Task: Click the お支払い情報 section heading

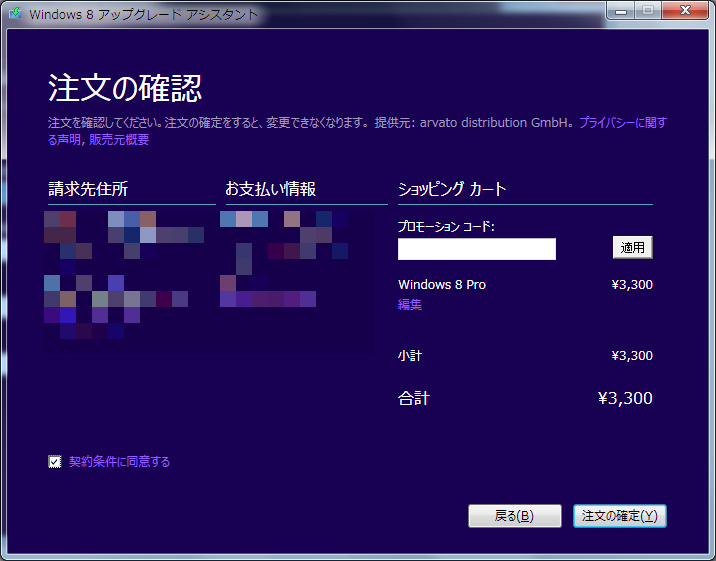Action: [x=270, y=189]
